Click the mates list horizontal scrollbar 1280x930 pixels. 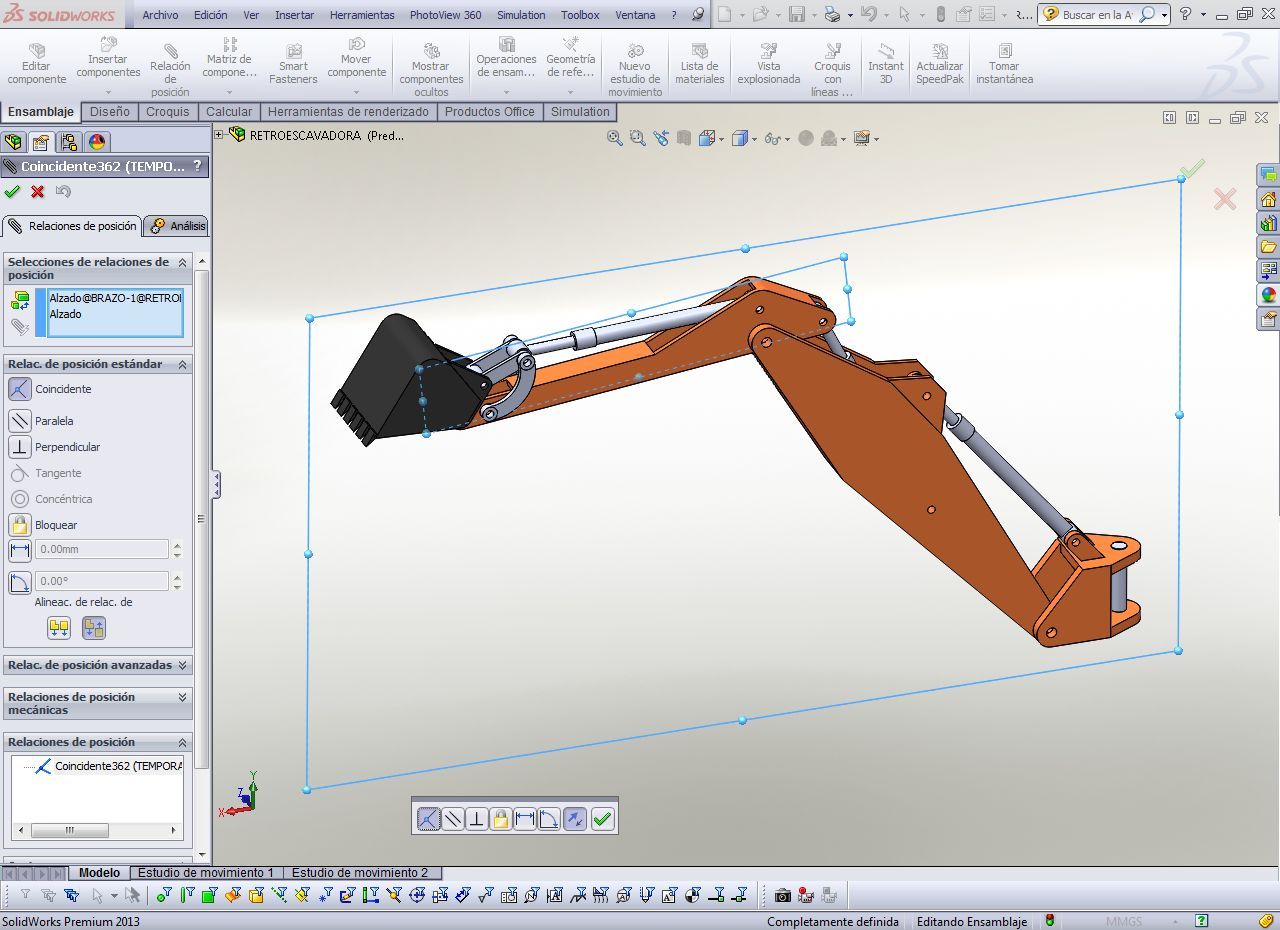tap(98, 830)
